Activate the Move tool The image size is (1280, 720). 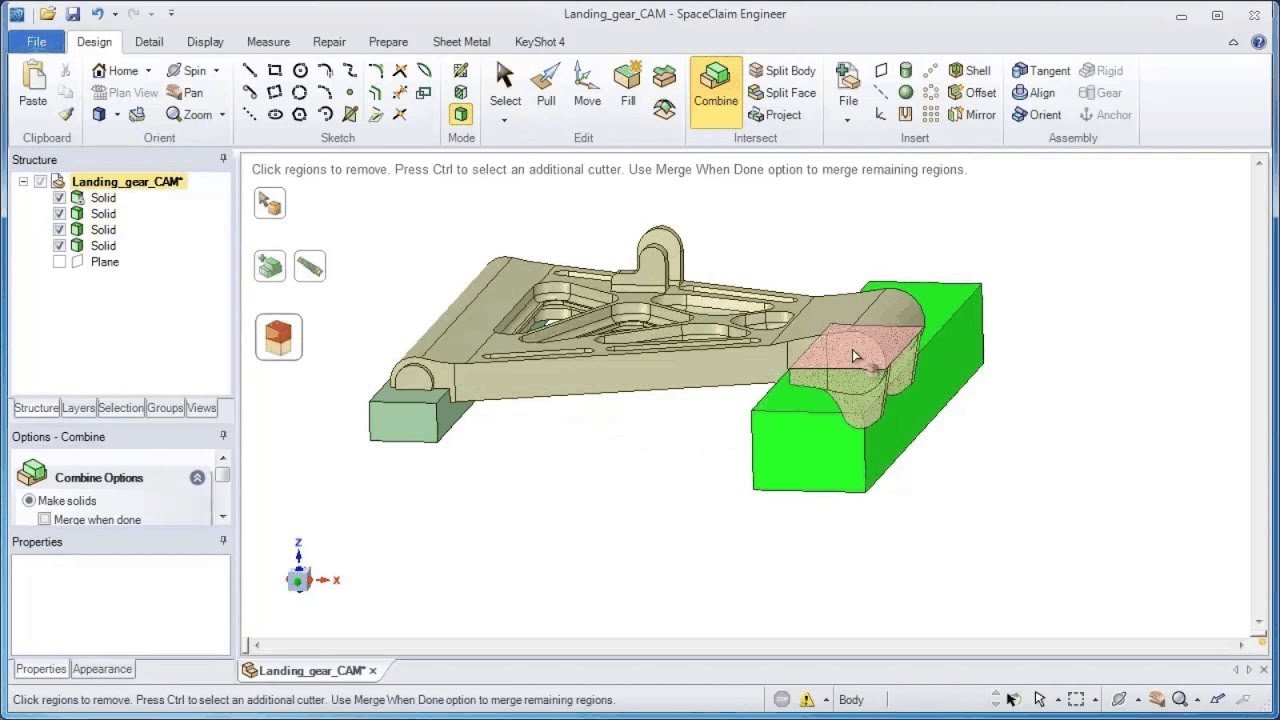587,85
